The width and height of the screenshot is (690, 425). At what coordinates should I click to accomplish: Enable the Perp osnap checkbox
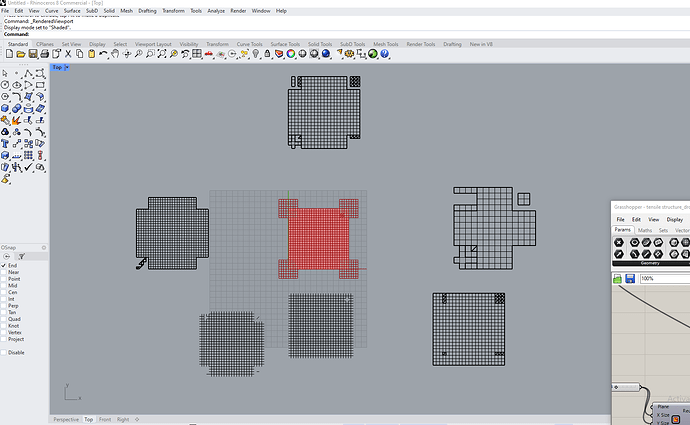click(x=4, y=306)
